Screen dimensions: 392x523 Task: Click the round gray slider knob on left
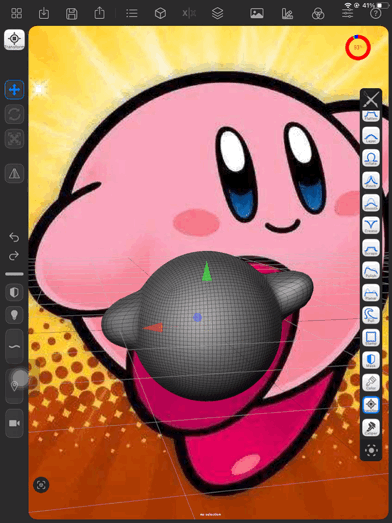click(21, 377)
